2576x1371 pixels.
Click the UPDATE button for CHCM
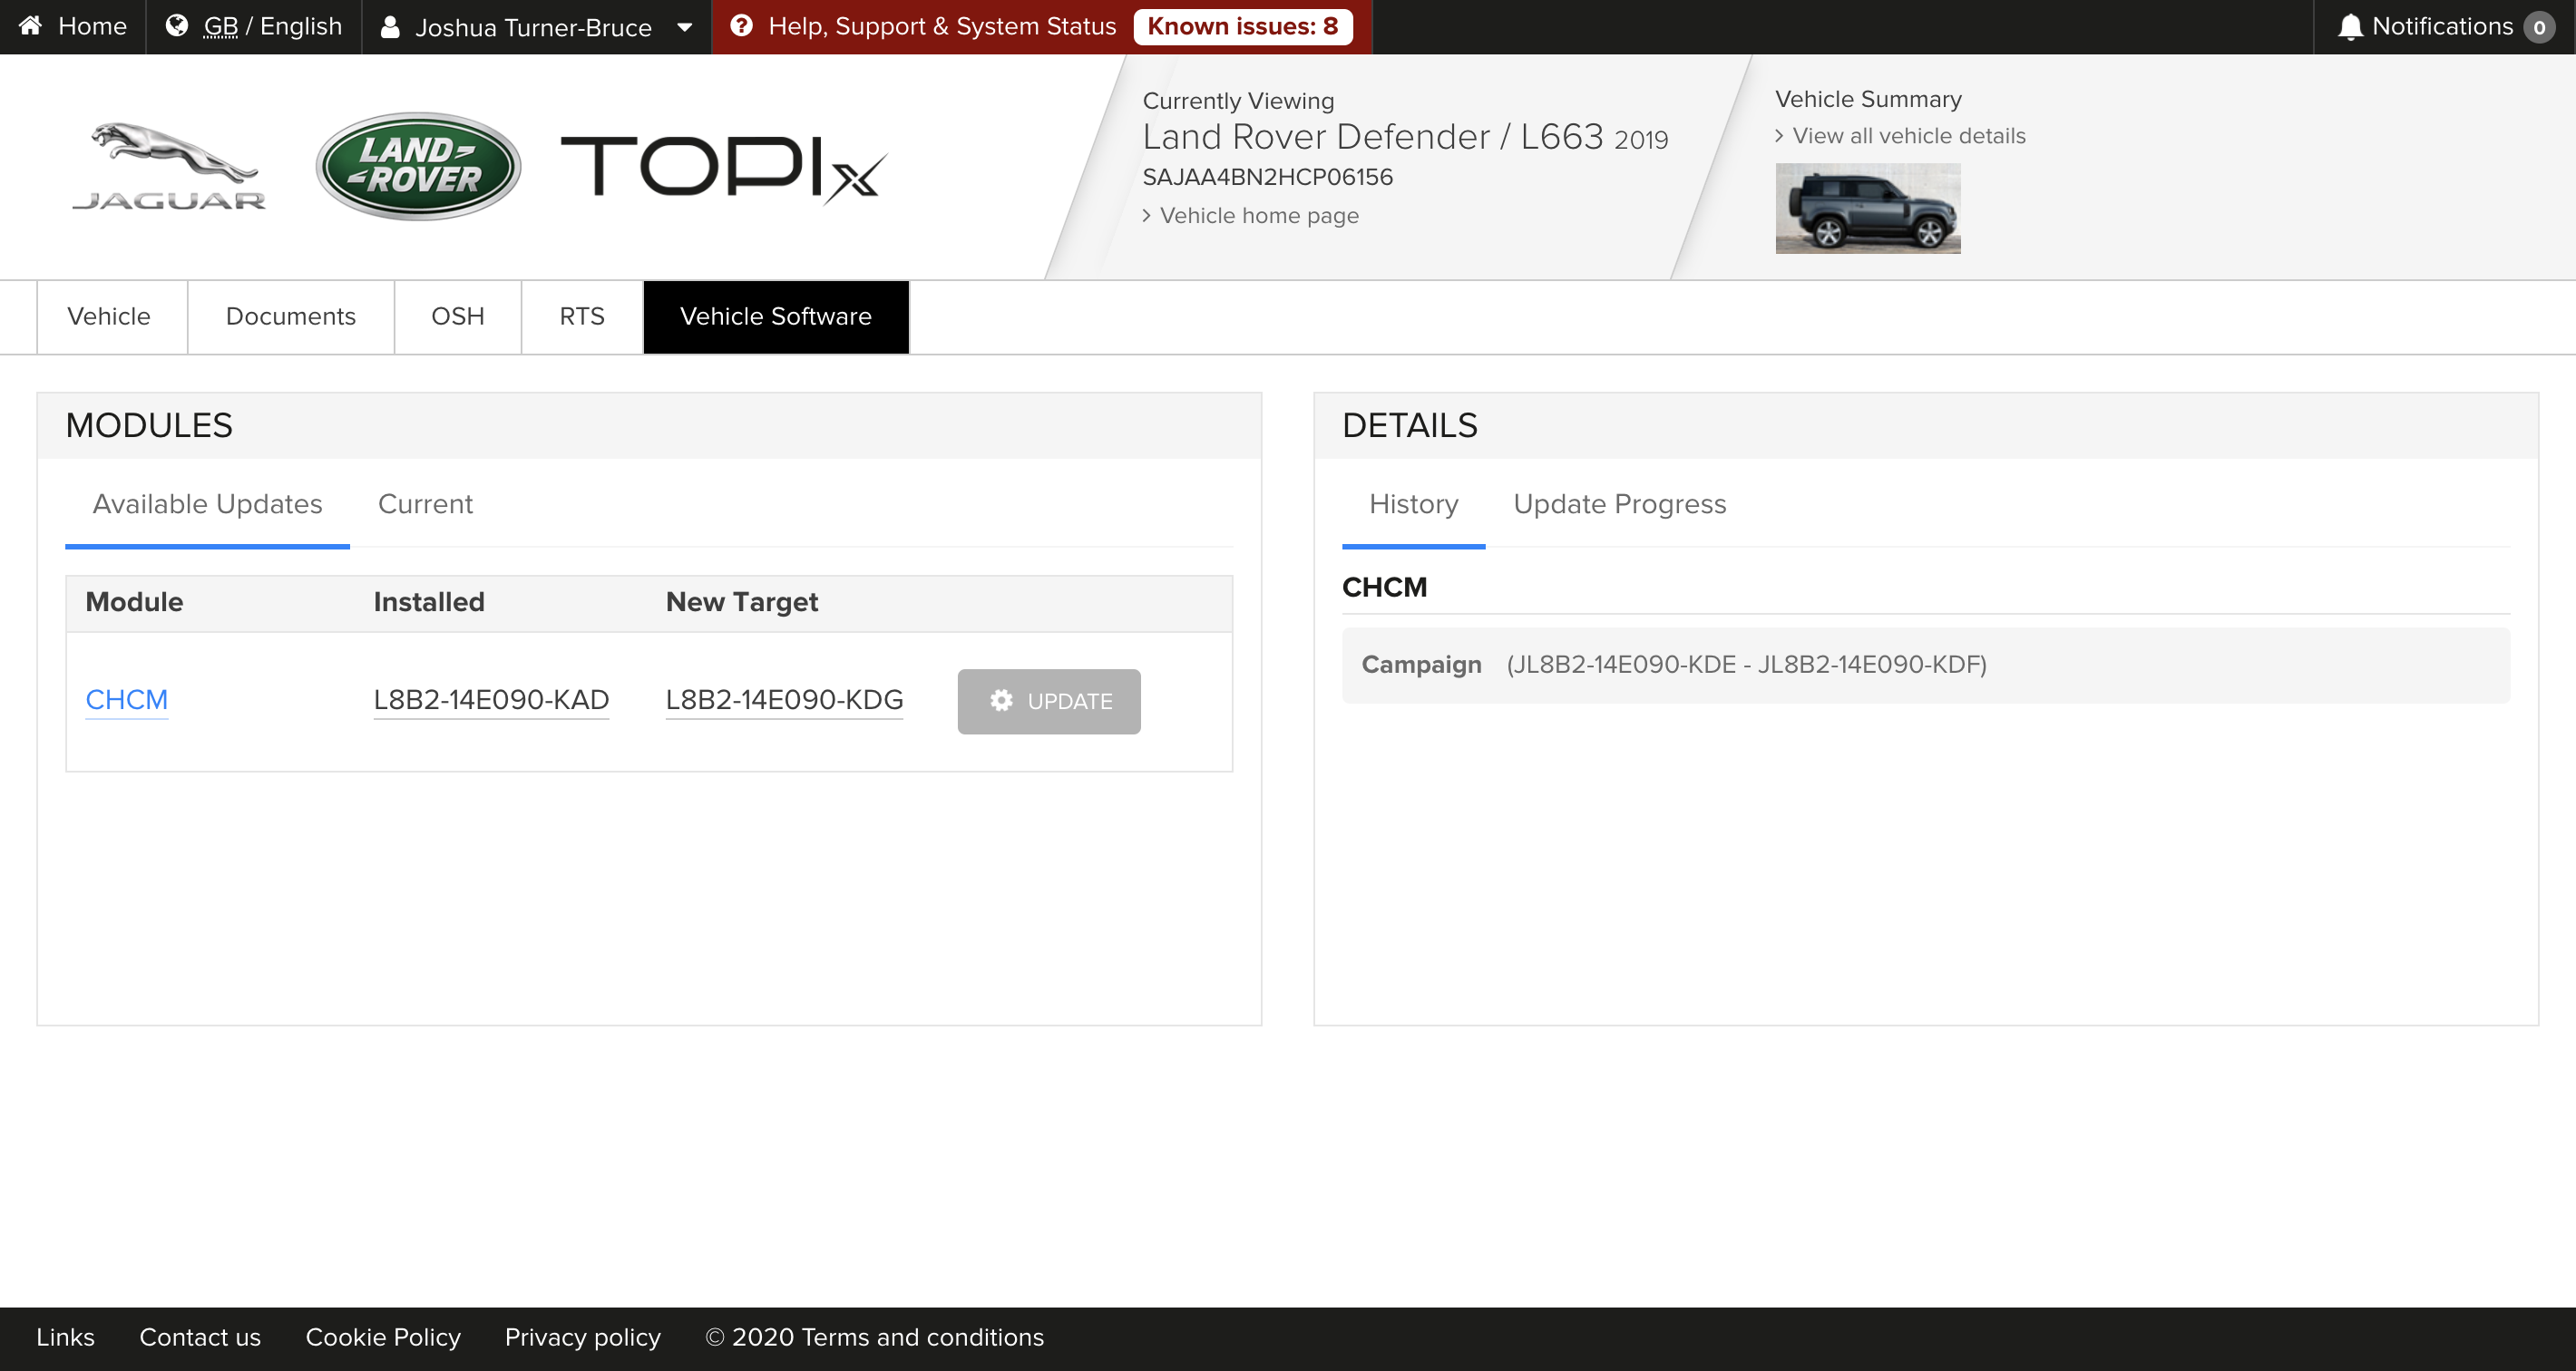point(1049,701)
